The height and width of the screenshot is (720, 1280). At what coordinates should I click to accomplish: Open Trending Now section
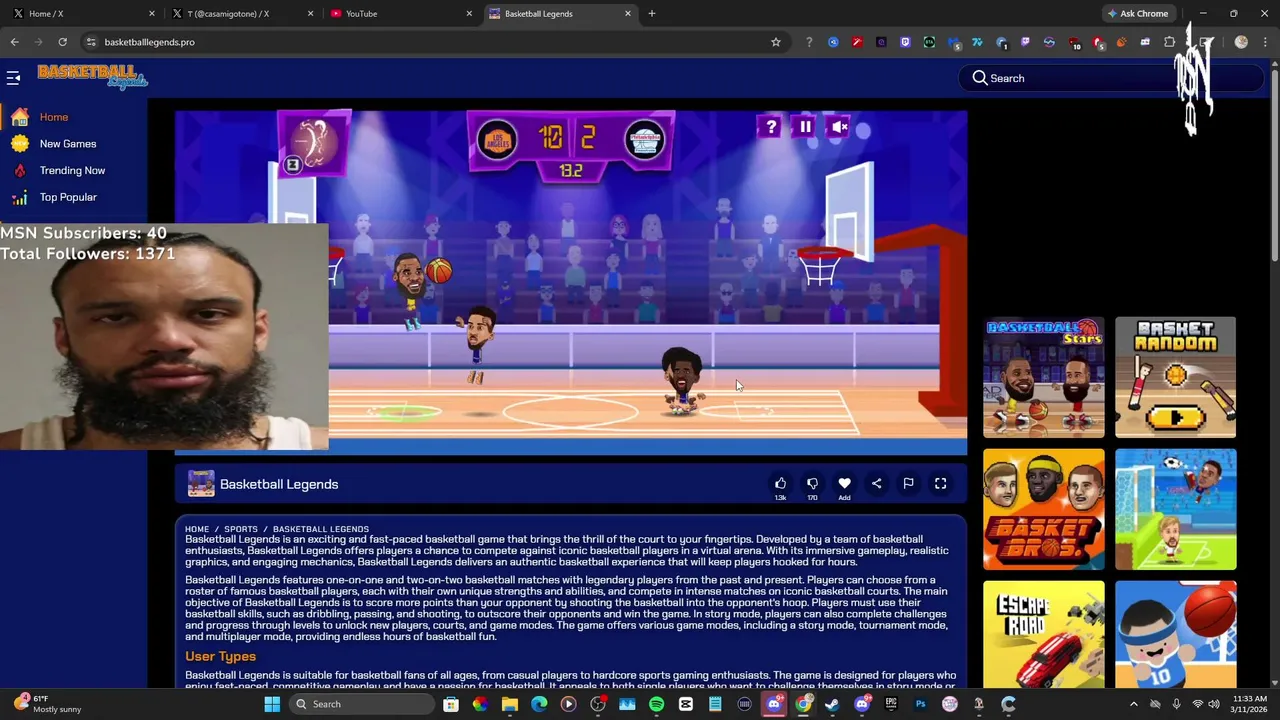point(72,171)
